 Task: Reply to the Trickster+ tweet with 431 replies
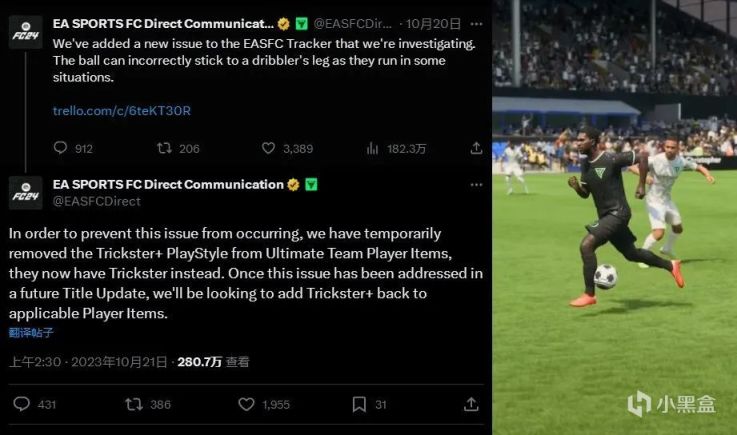coord(22,404)
